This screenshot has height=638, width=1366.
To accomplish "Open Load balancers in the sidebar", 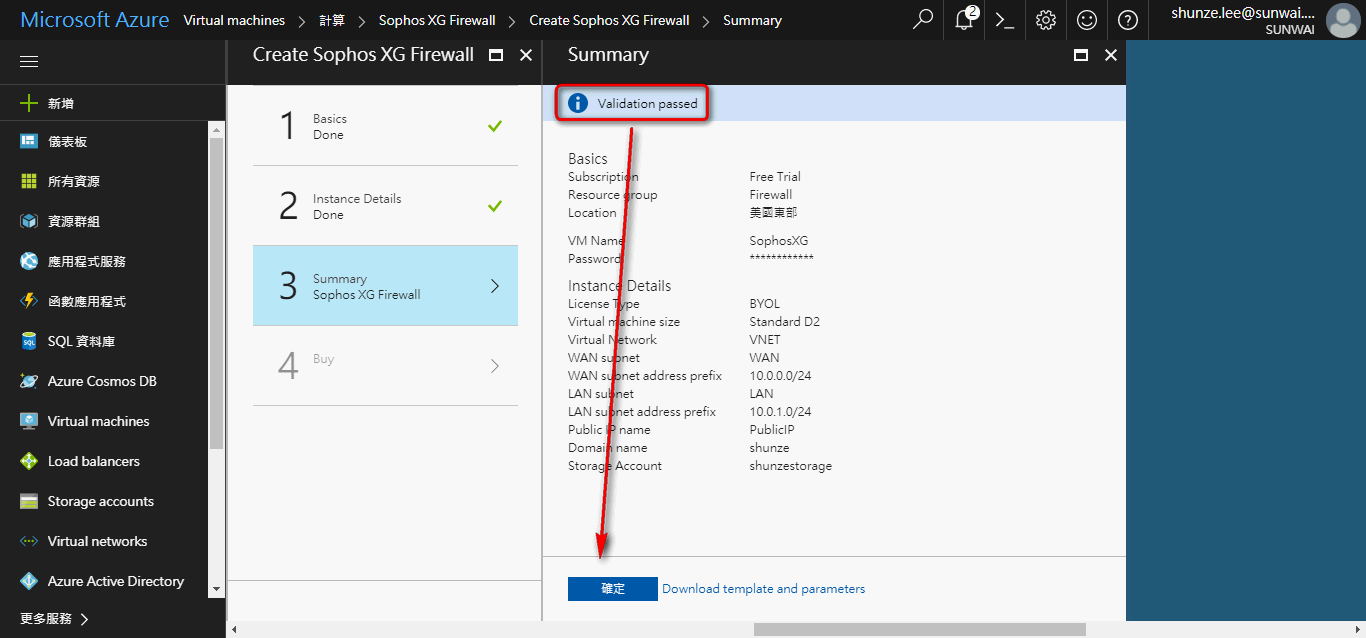I will click(x=104, y=461).
